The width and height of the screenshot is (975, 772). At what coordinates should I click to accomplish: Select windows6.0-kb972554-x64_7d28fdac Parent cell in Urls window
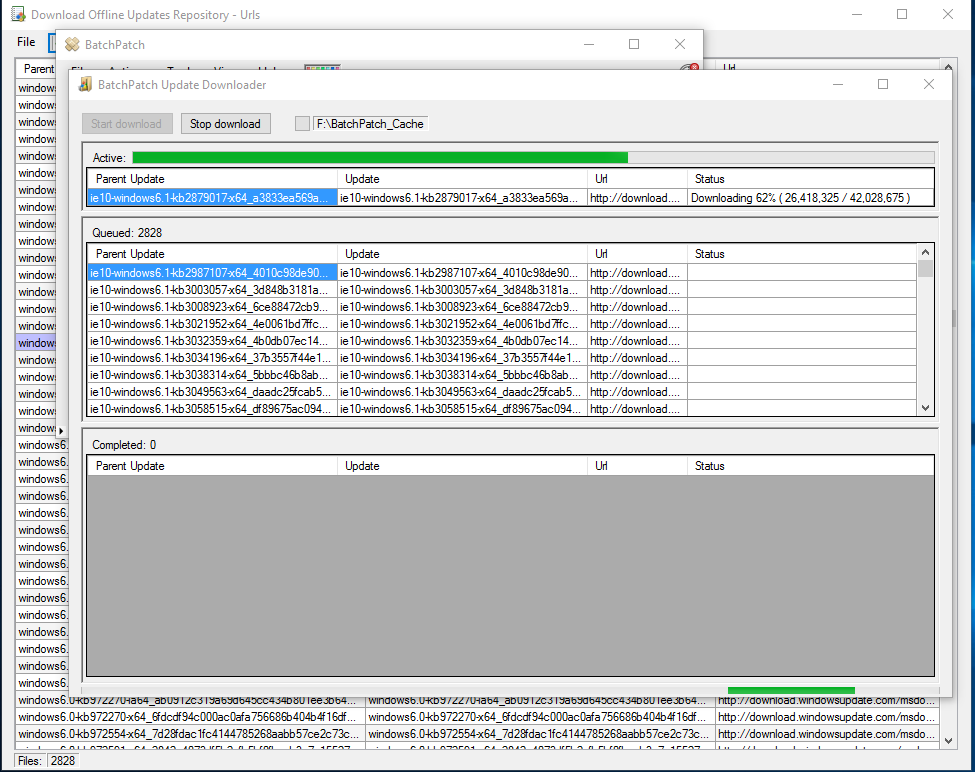[190, 734]
